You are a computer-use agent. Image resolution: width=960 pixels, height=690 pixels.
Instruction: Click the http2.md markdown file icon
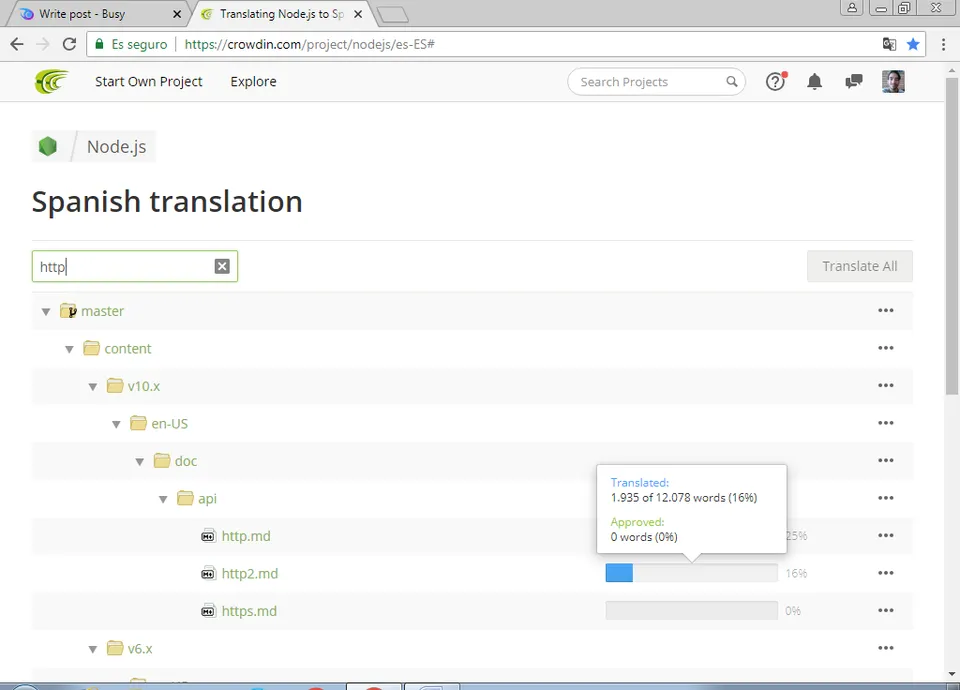pyautogui.click(x=208, y=574)
